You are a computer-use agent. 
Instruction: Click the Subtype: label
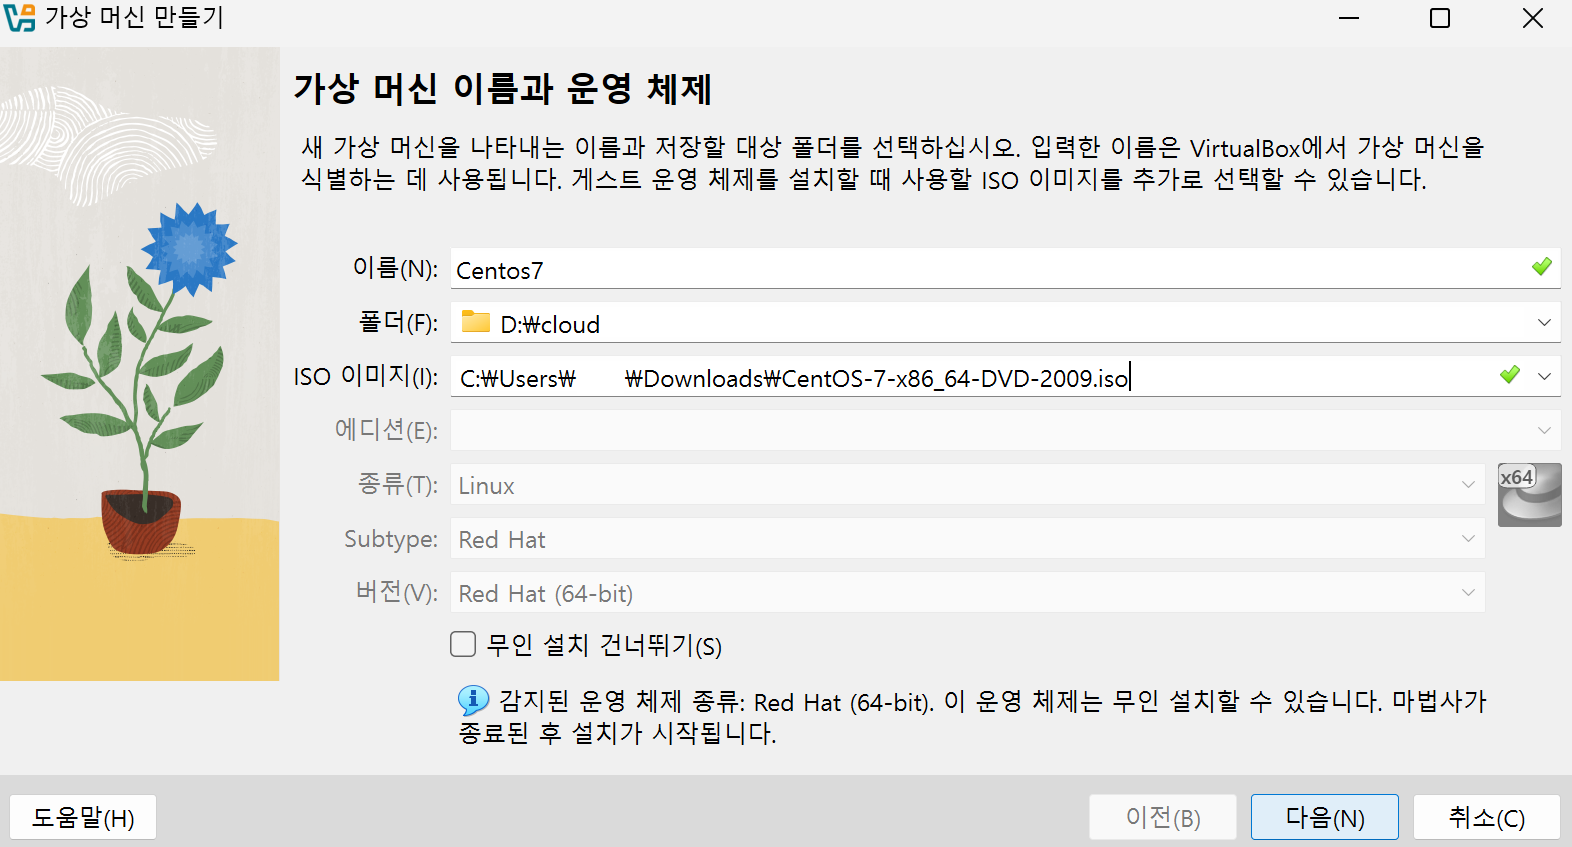391,538
